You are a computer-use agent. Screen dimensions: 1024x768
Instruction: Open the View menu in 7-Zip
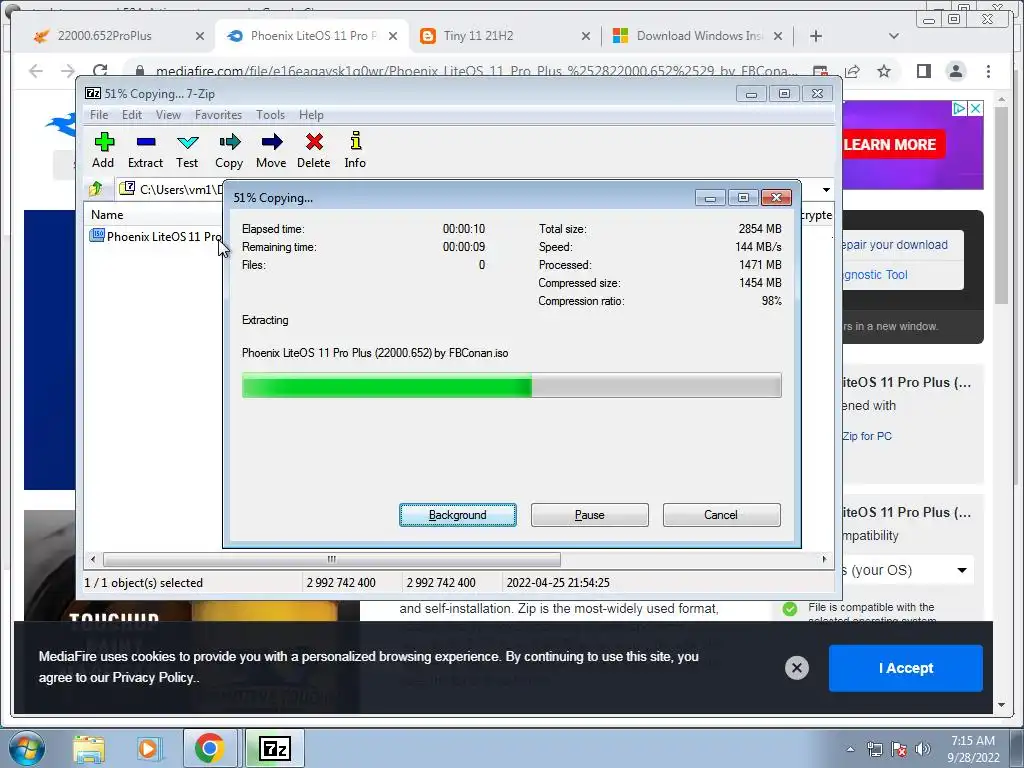pyautogui.click(x=168, y=115)
